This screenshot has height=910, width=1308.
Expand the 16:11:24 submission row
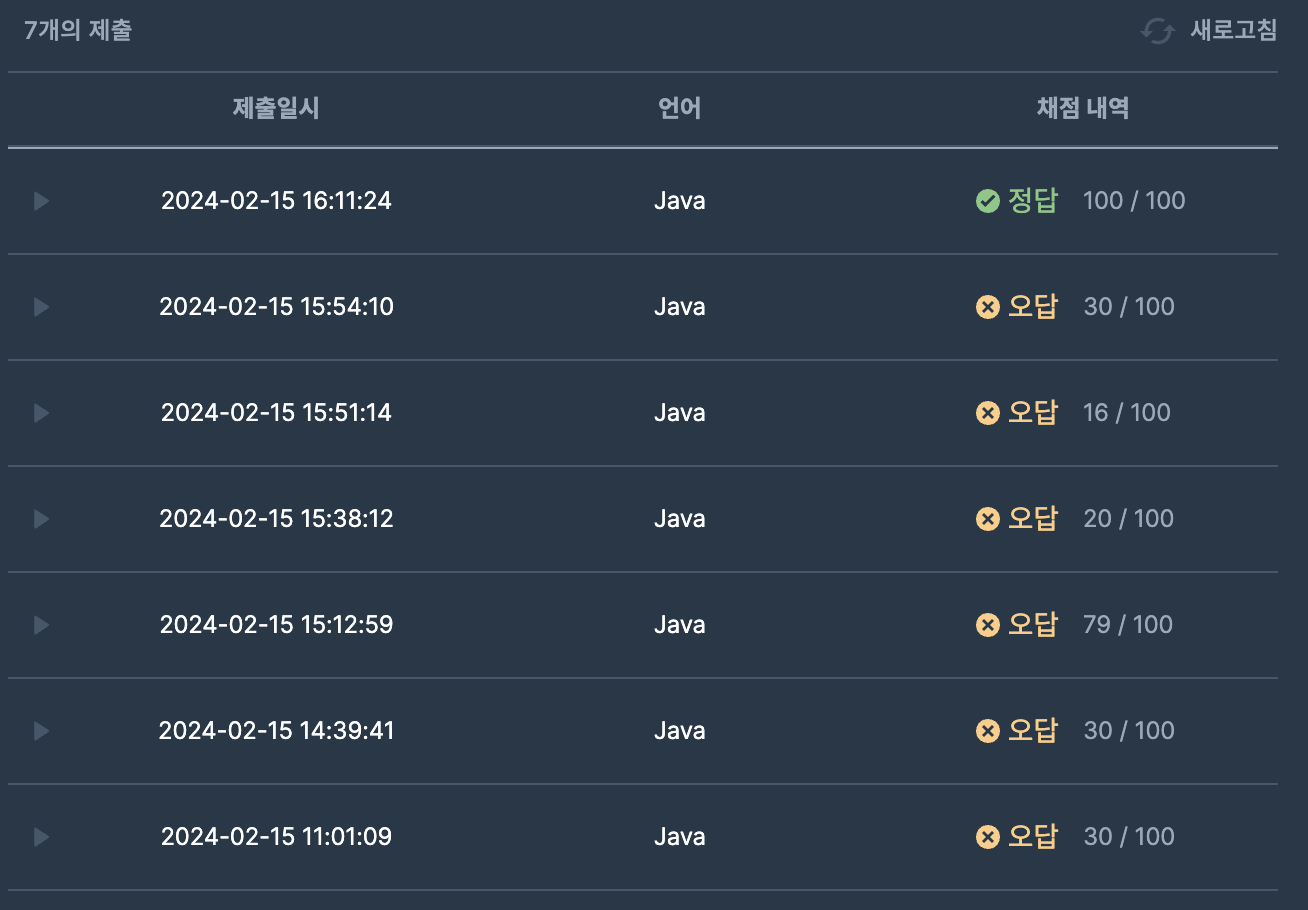41,201
